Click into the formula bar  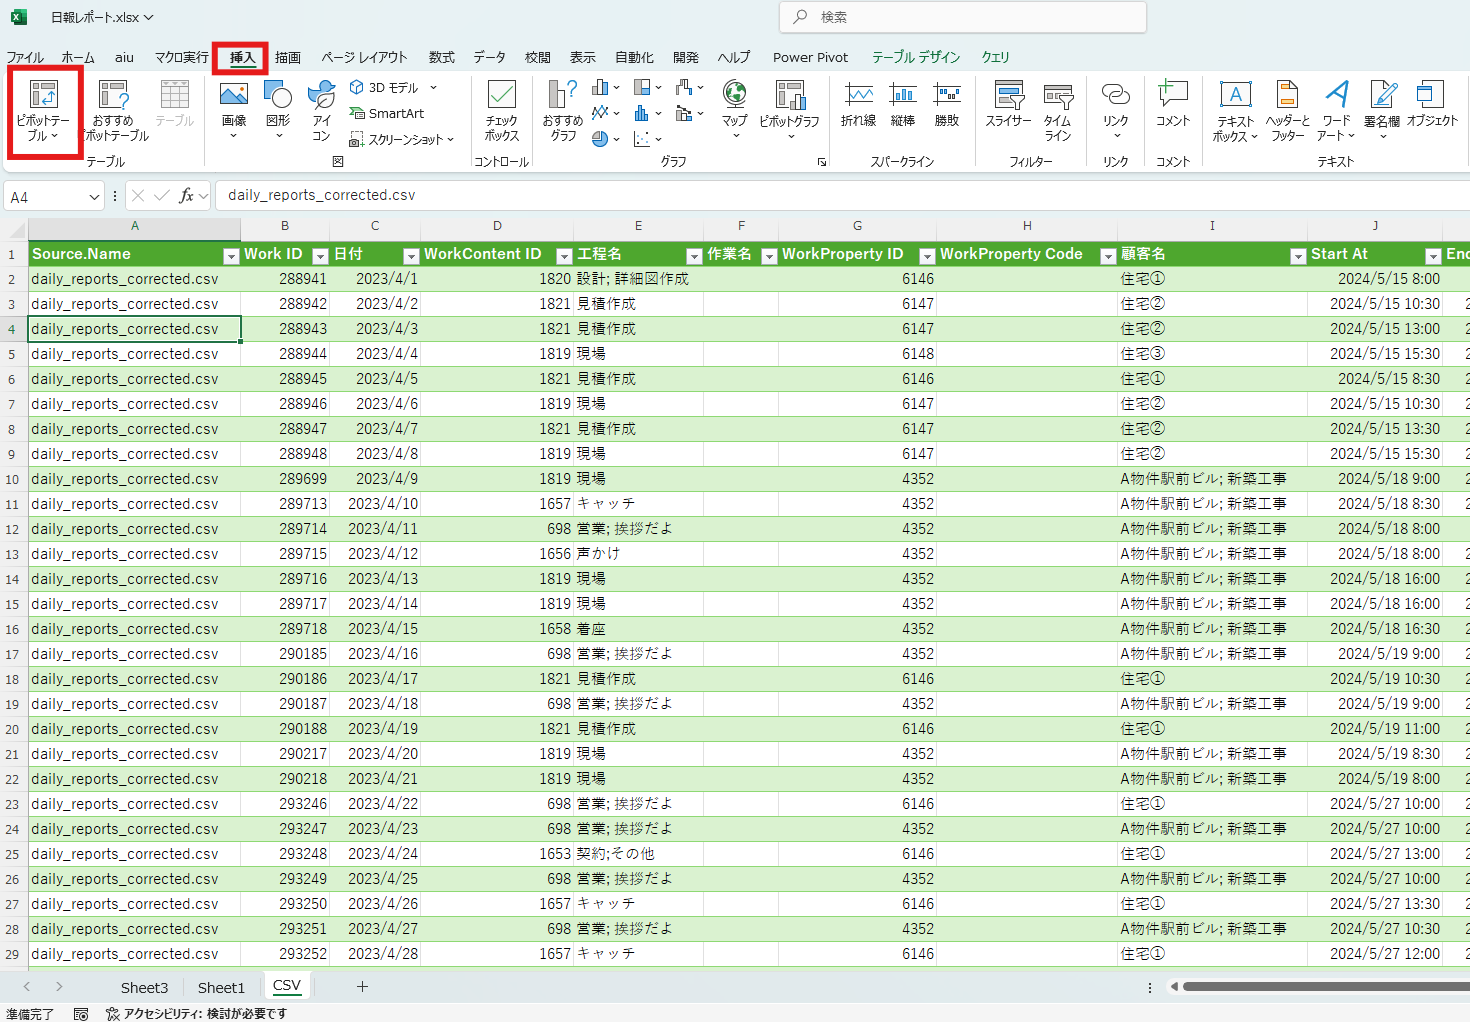[x=843, y=195]
